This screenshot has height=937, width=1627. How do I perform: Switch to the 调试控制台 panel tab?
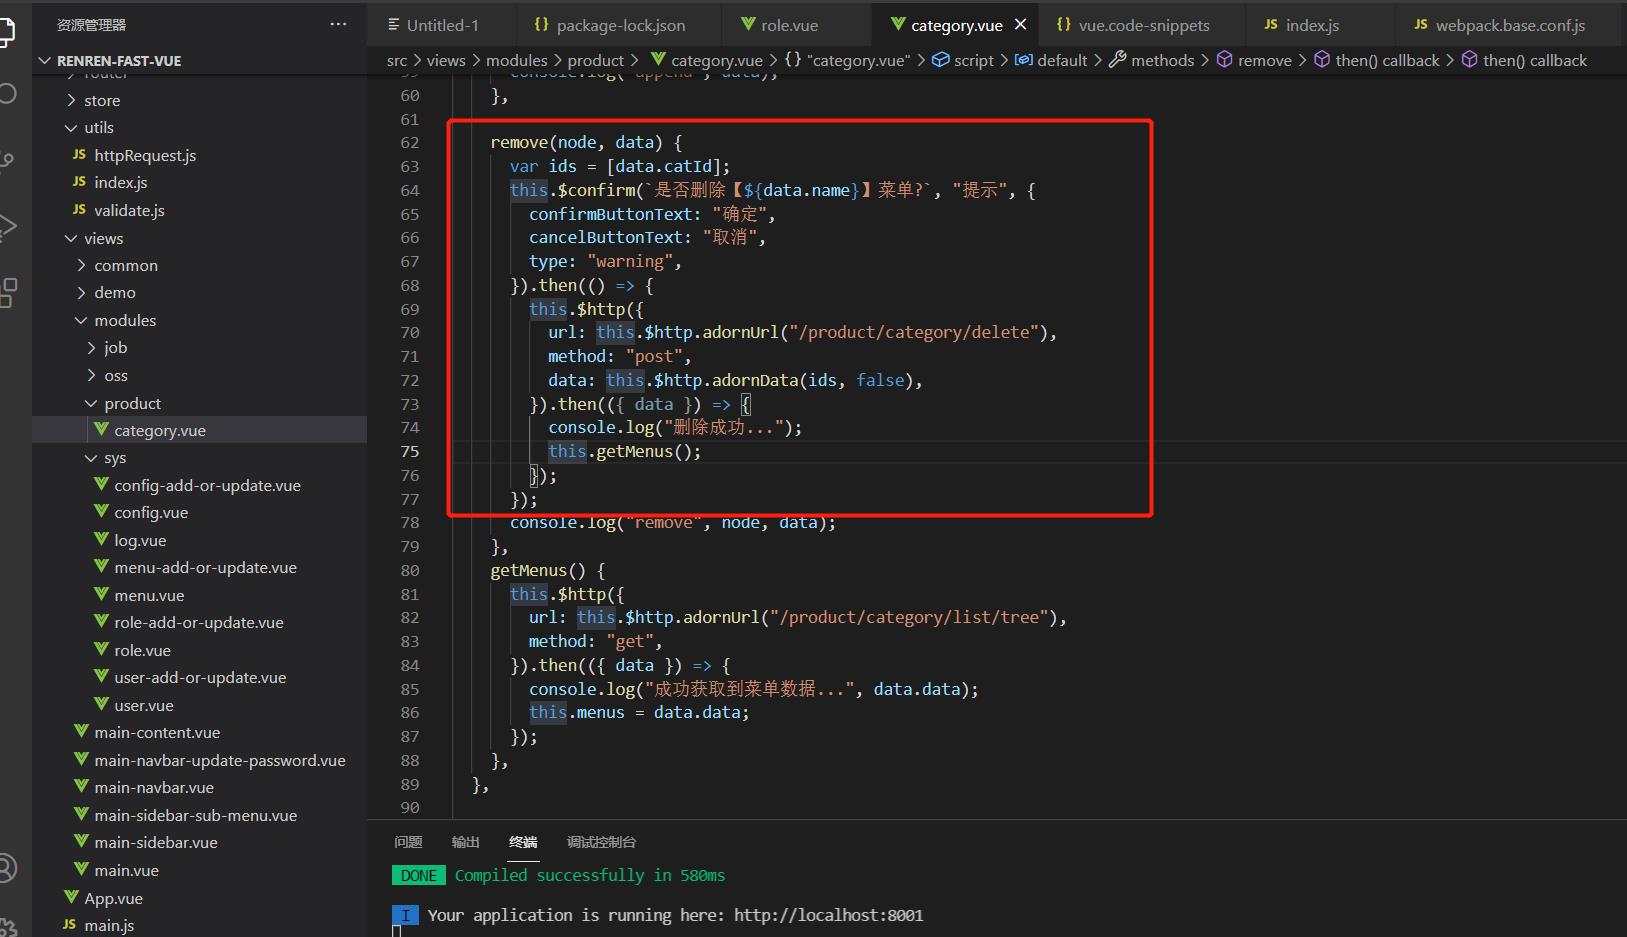click(x=601, y=842)
